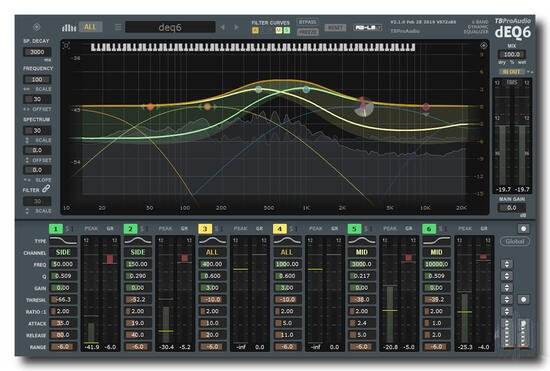This screenshot has height=371, width=550.
Task: Open the ALL channel view selector at top
Action: [90, 27]
